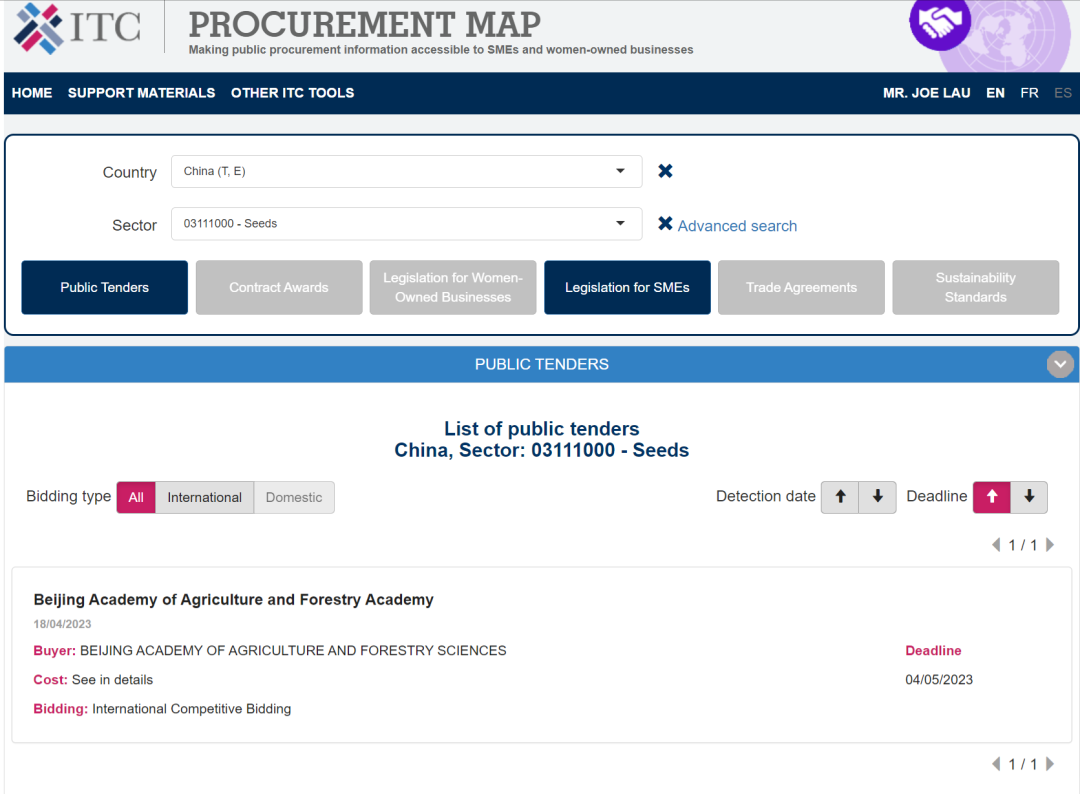Click the X icon beside Advanced search
The width and height of the screenshot is (1080, 794).
tap(665, 224)
